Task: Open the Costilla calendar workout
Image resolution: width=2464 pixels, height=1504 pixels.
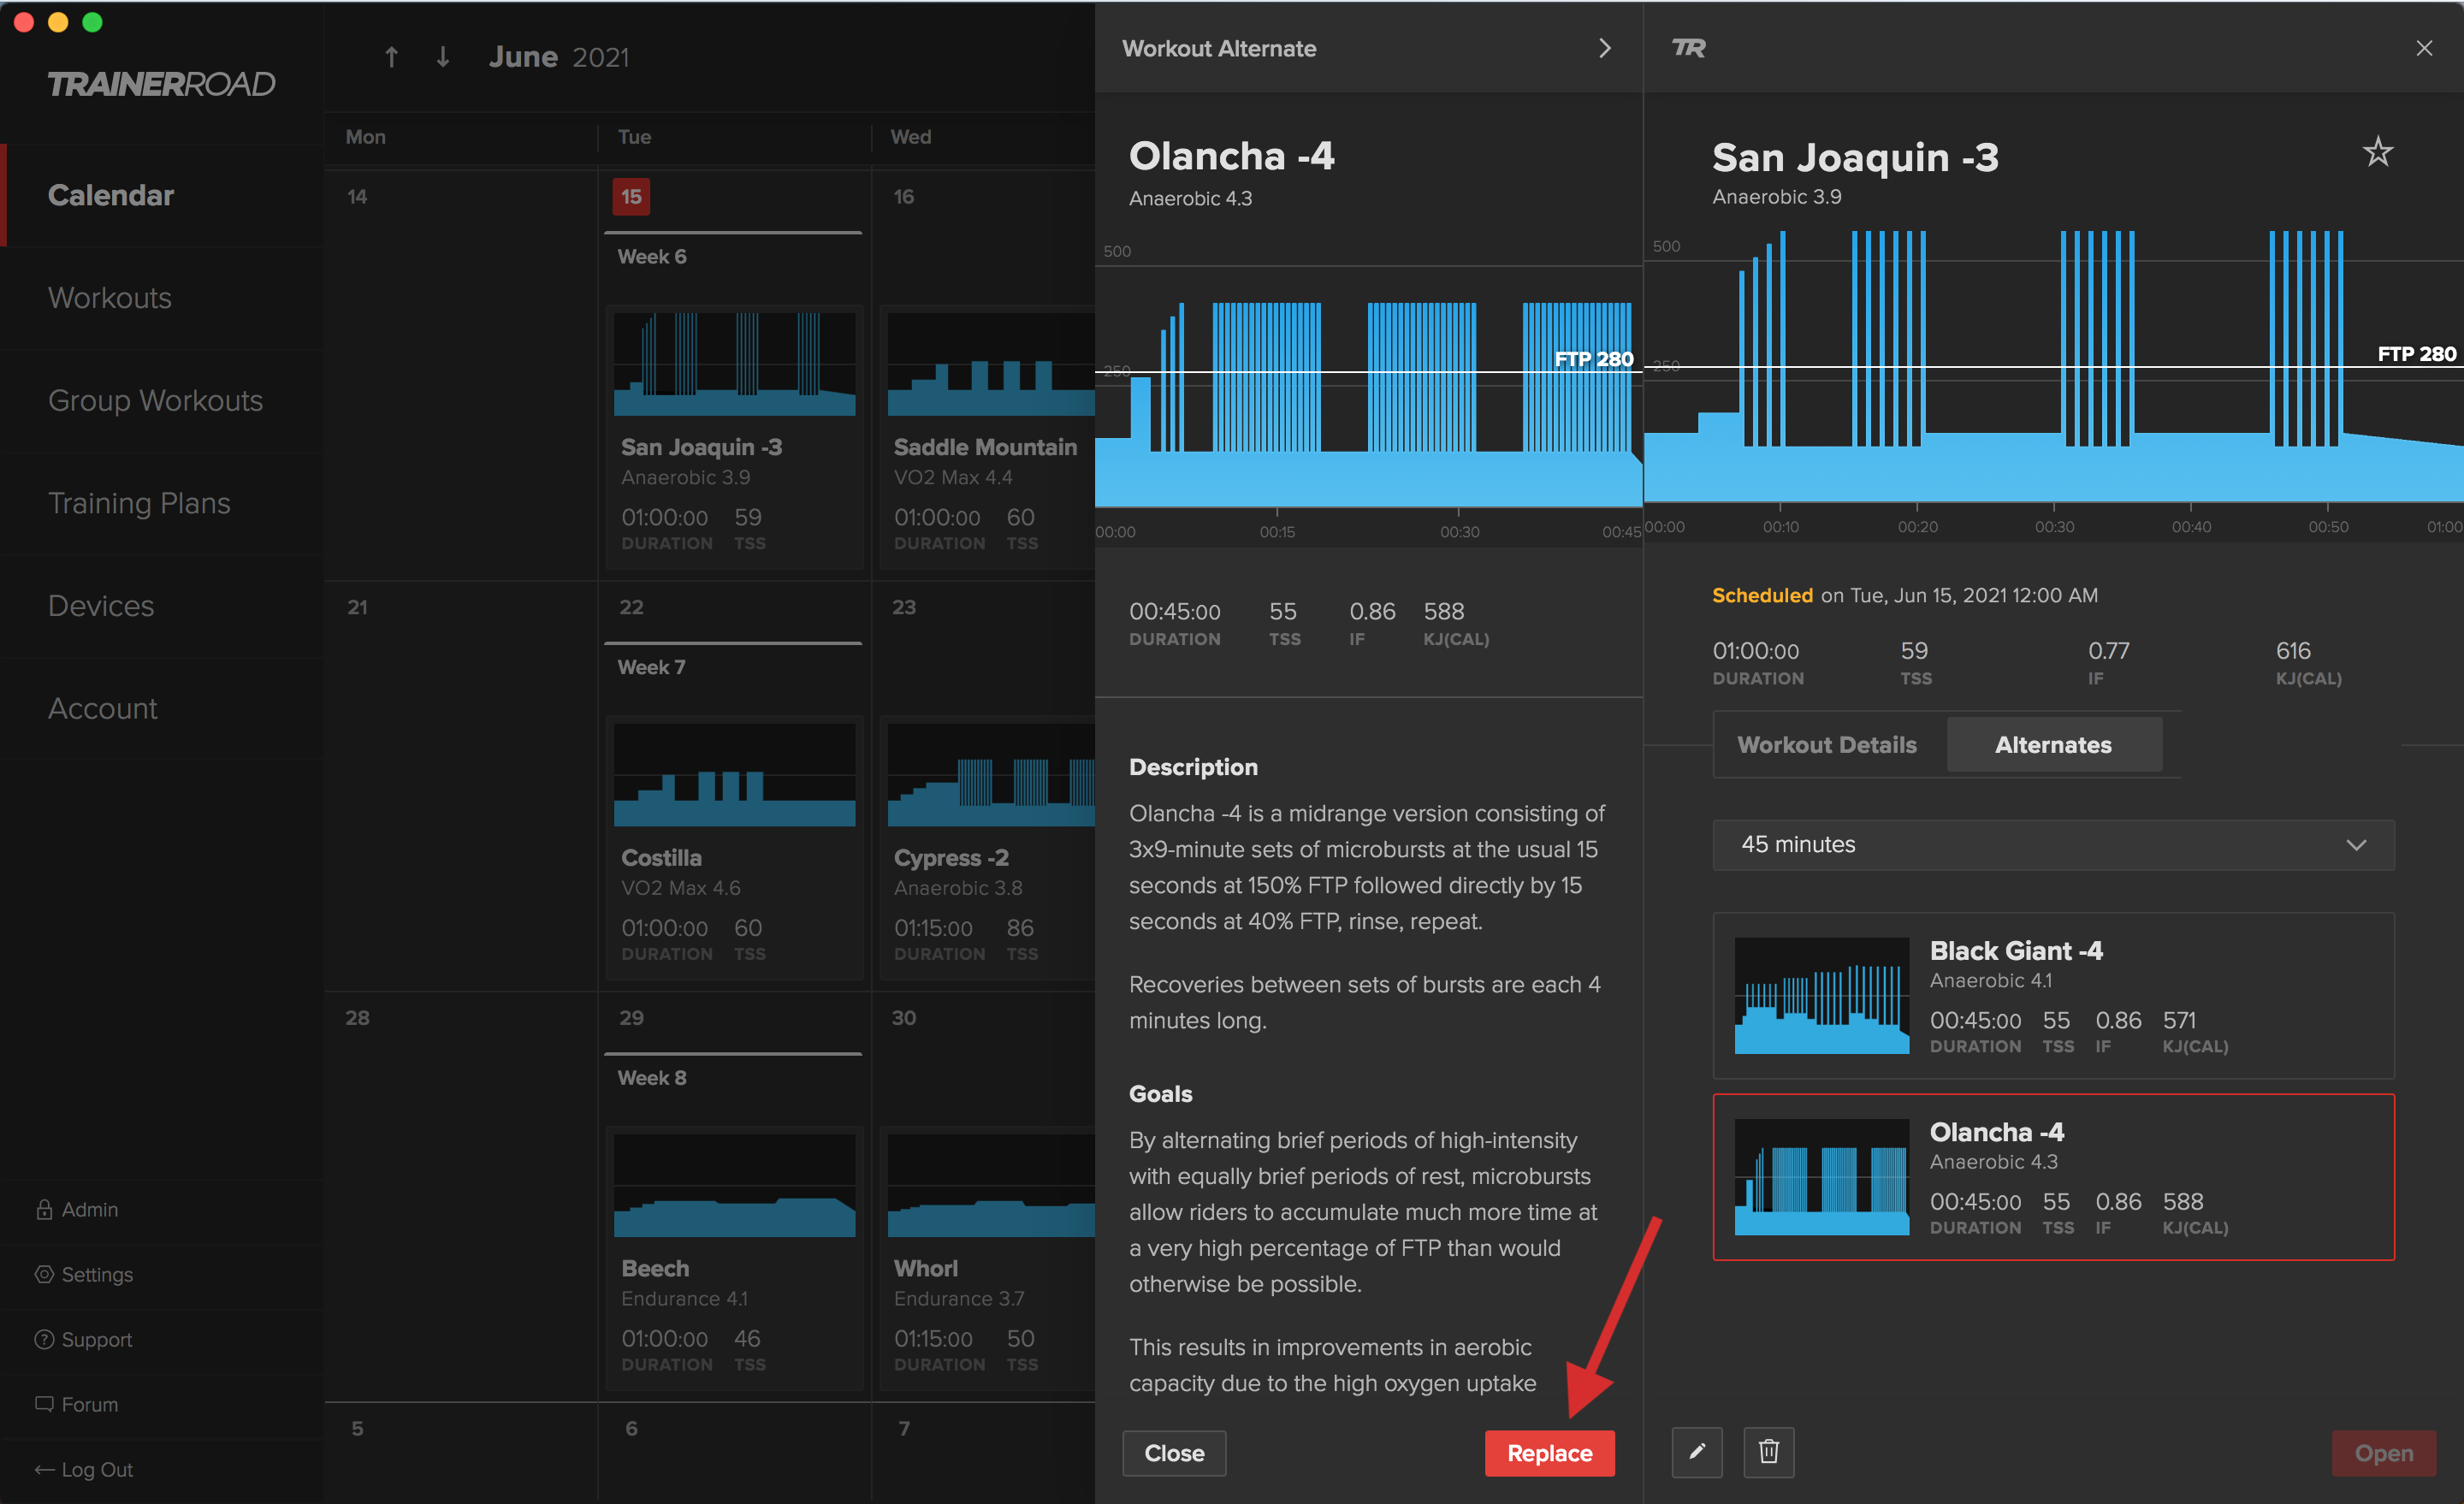Action: 734,848
